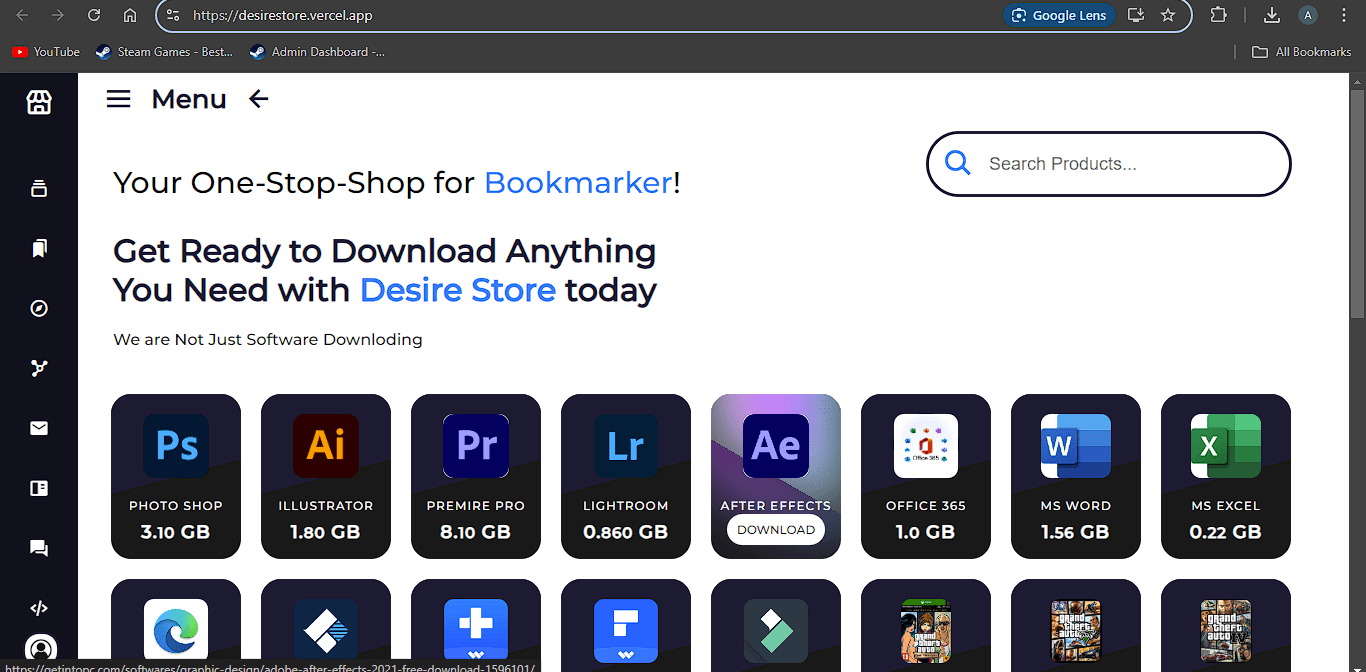Open the Chrome three-dot menu
The image size is (1366, 672).
[x=1344, y=15]
